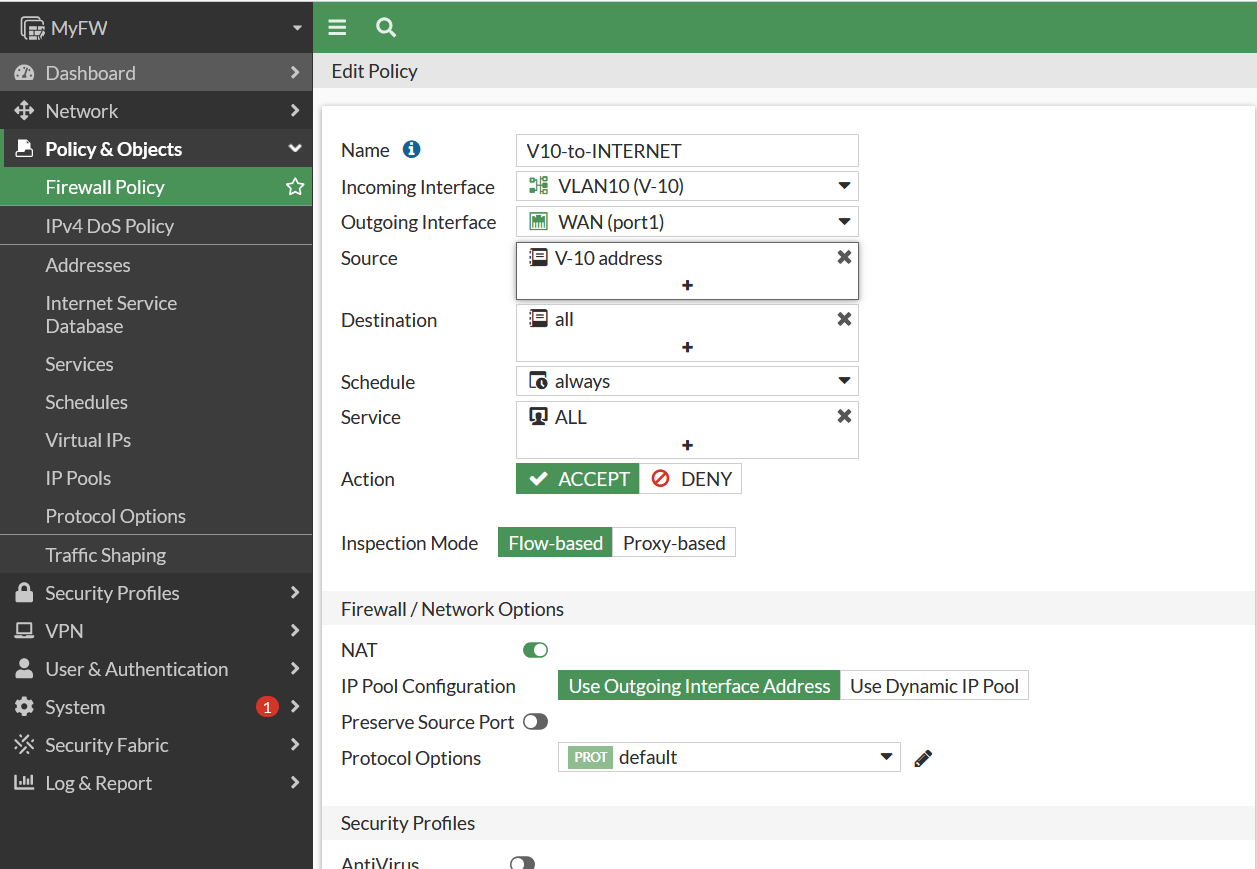Open the Schedule dropdown showing always
Screen dimensions: 1257x869
point(687,381)
